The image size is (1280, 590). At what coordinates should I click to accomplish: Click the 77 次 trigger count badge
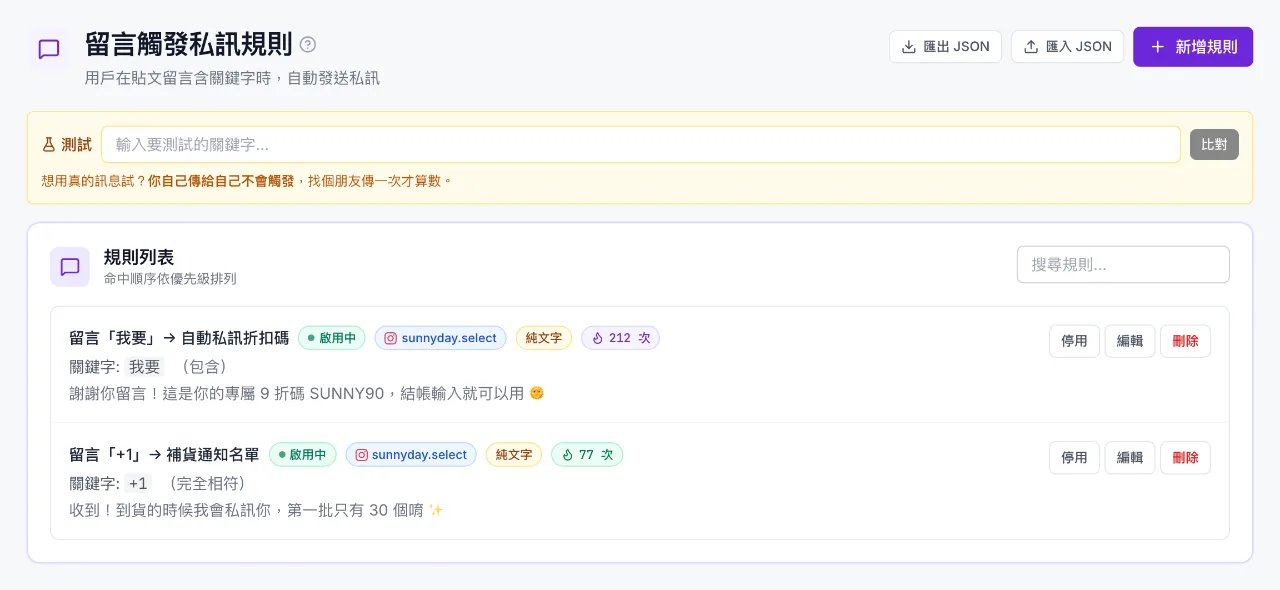(587, 455)
